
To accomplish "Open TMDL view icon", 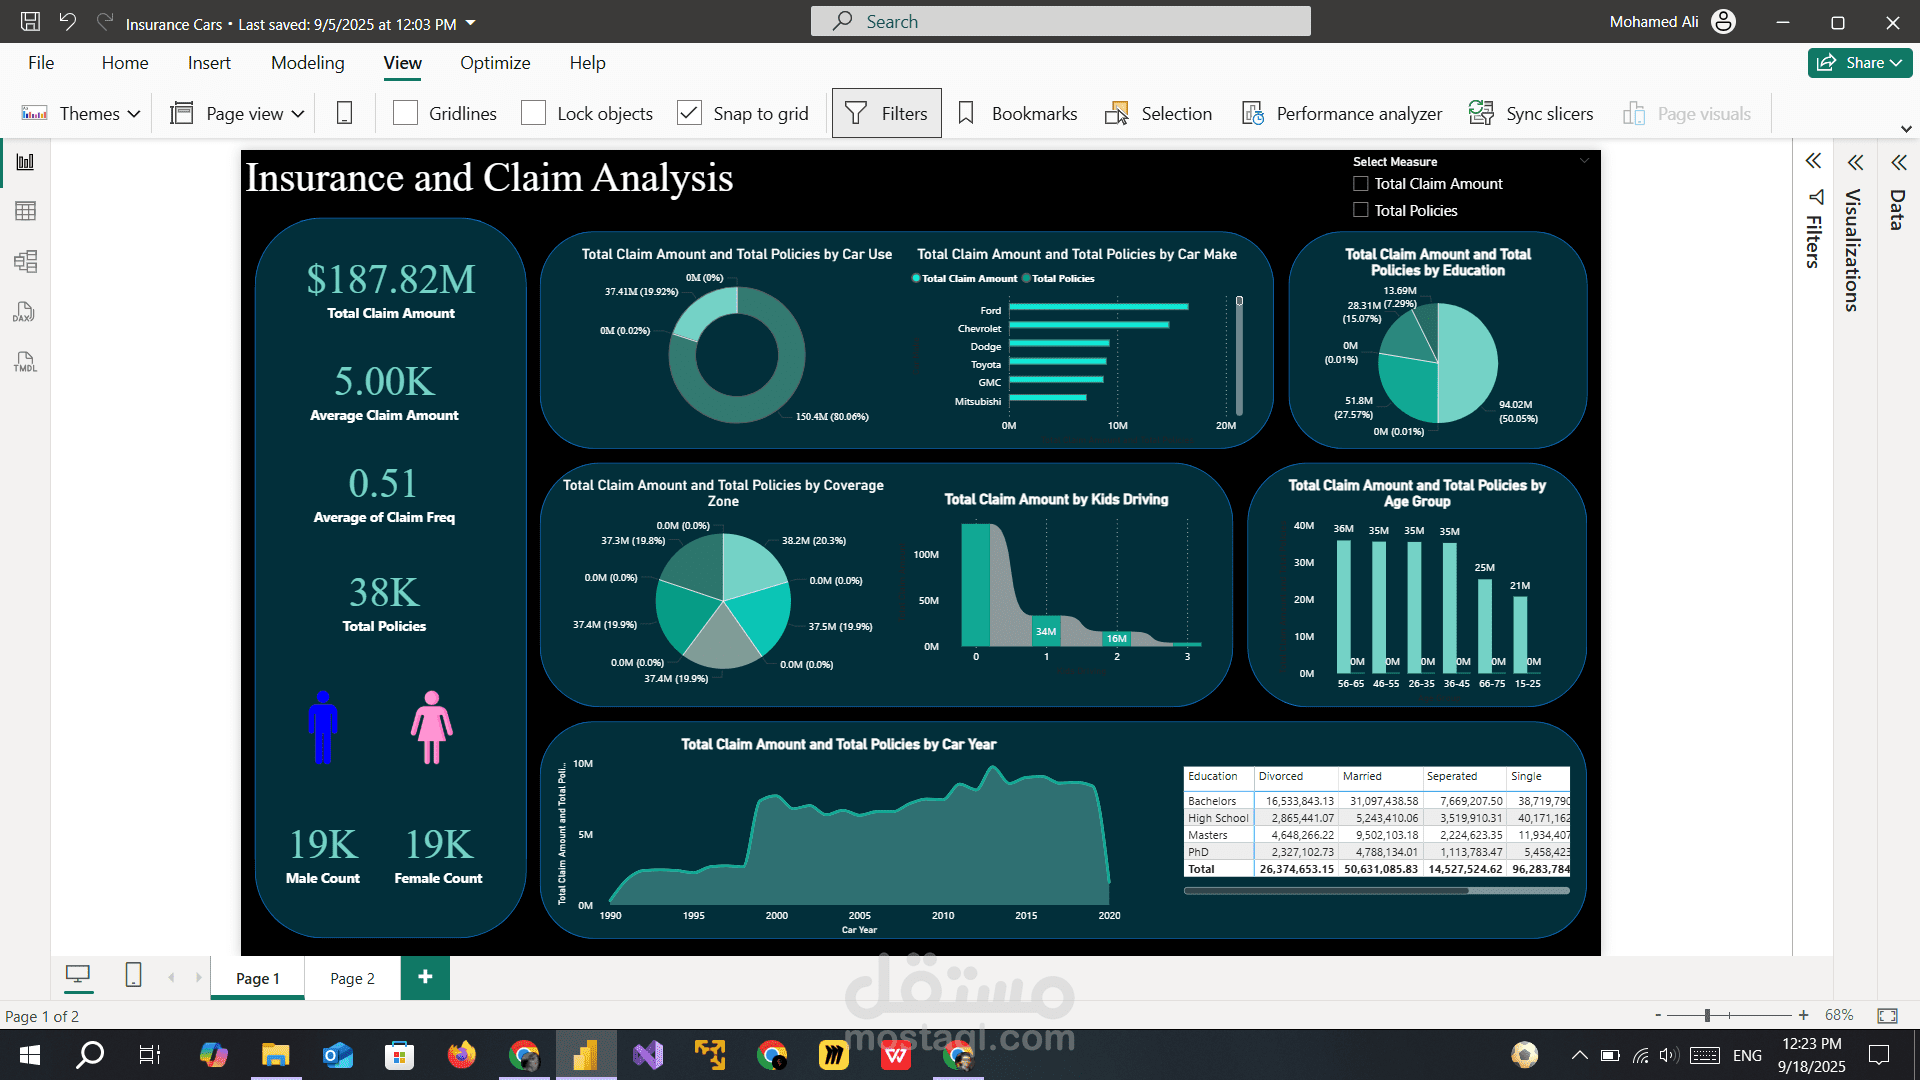I will [25, 362].
